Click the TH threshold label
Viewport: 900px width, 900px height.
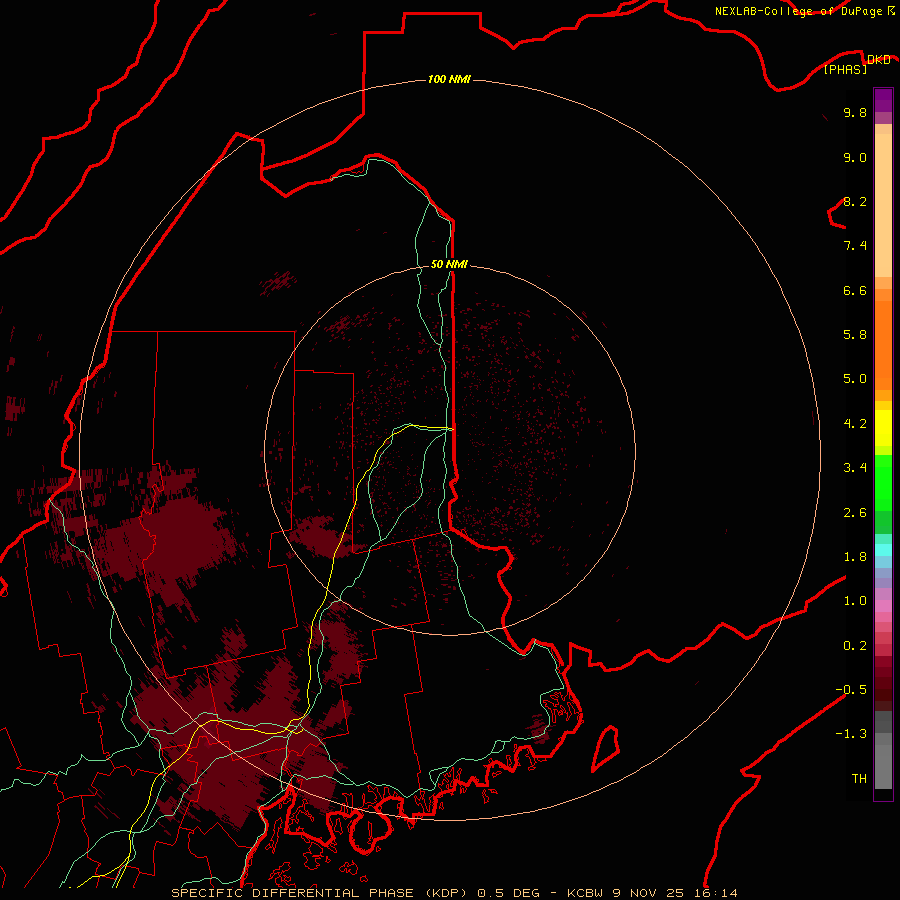(x=859, y=779)
